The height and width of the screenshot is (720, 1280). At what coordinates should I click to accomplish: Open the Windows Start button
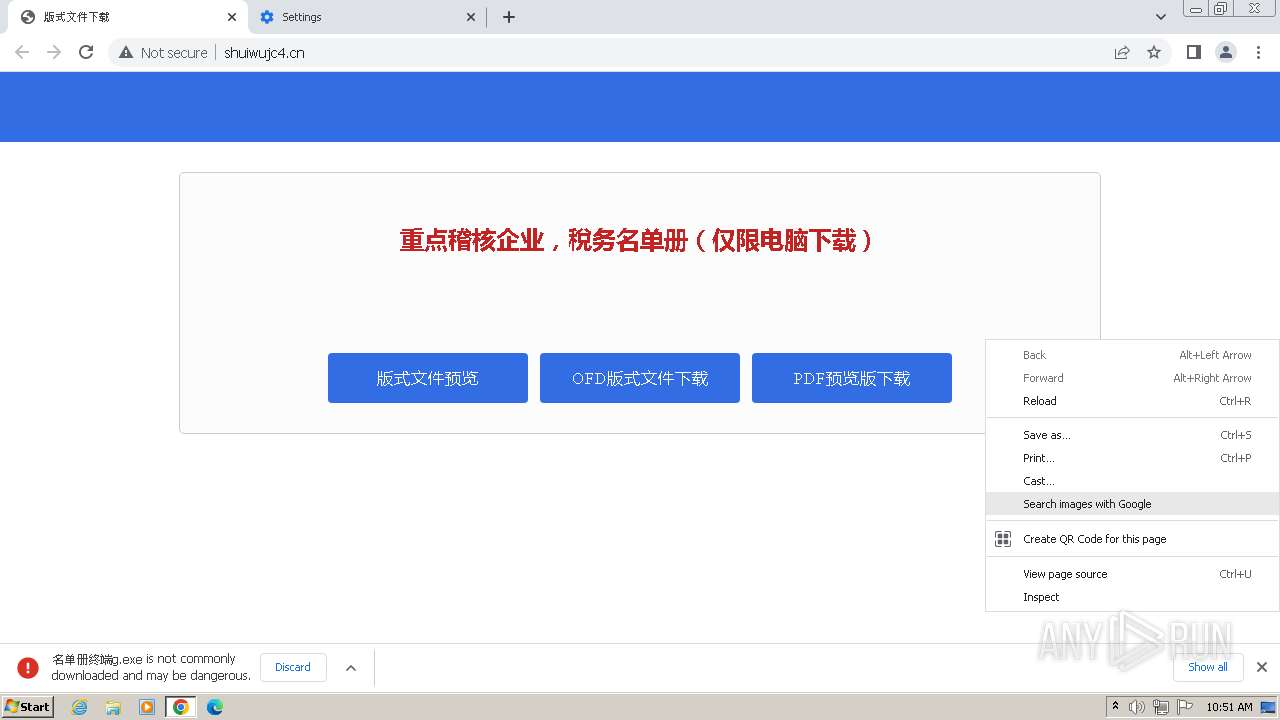pos(28,706)
